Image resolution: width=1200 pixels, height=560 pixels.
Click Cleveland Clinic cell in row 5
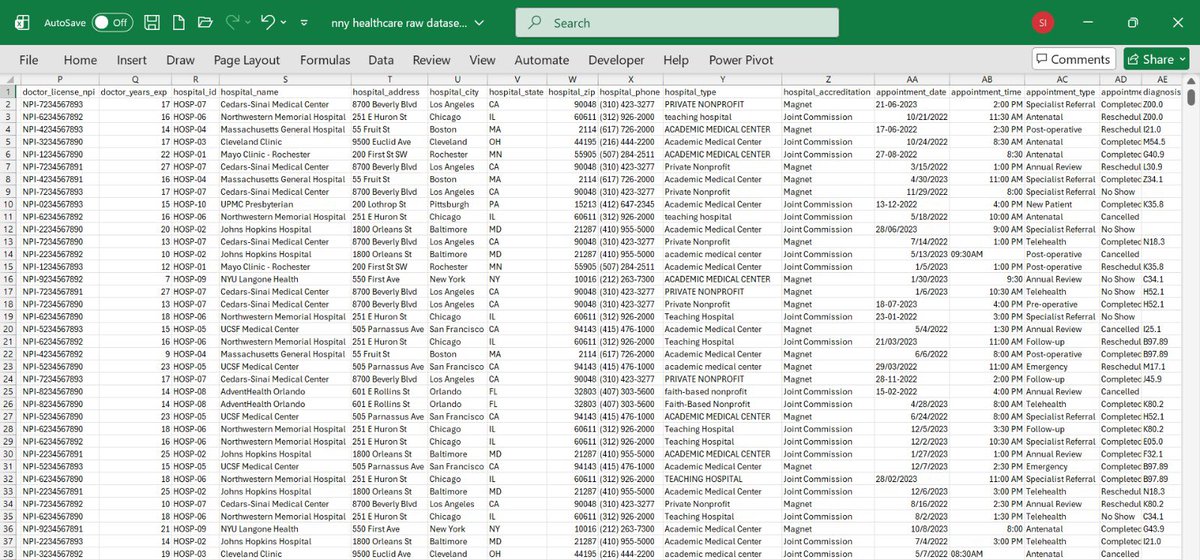[x=285, y=141]
